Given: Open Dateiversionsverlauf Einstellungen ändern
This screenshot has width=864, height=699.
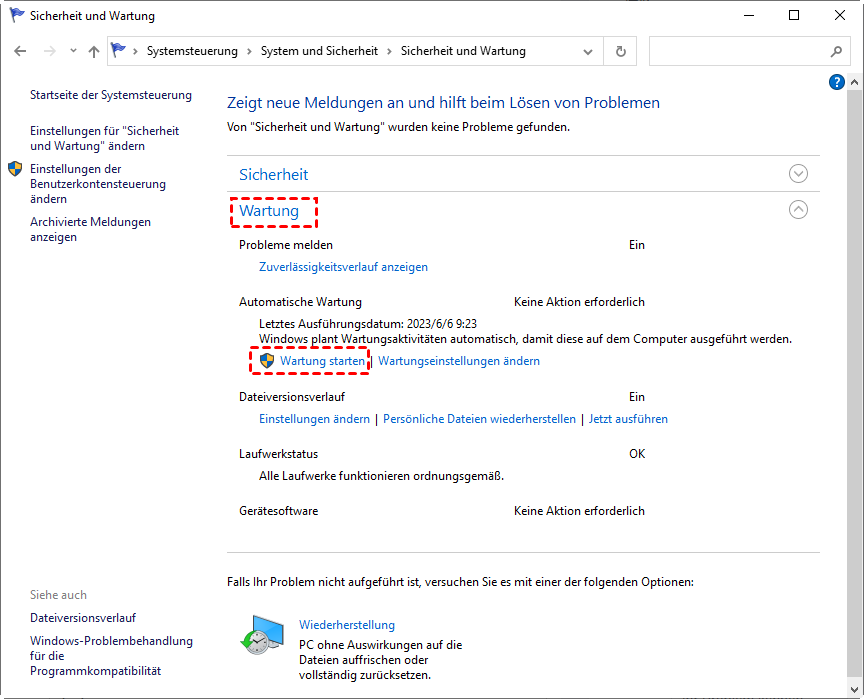Looking at the screenshot, I should tap(314, 419).
